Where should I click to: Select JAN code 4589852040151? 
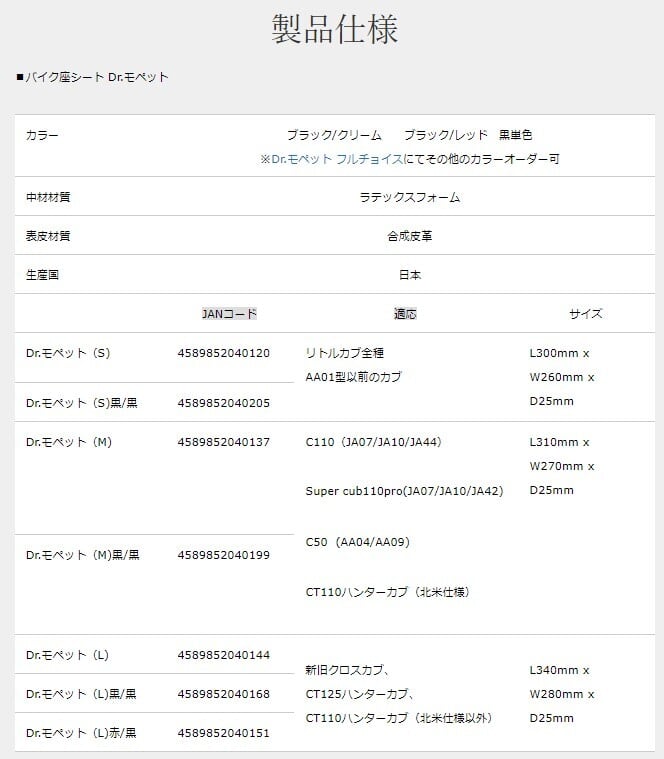224,733
